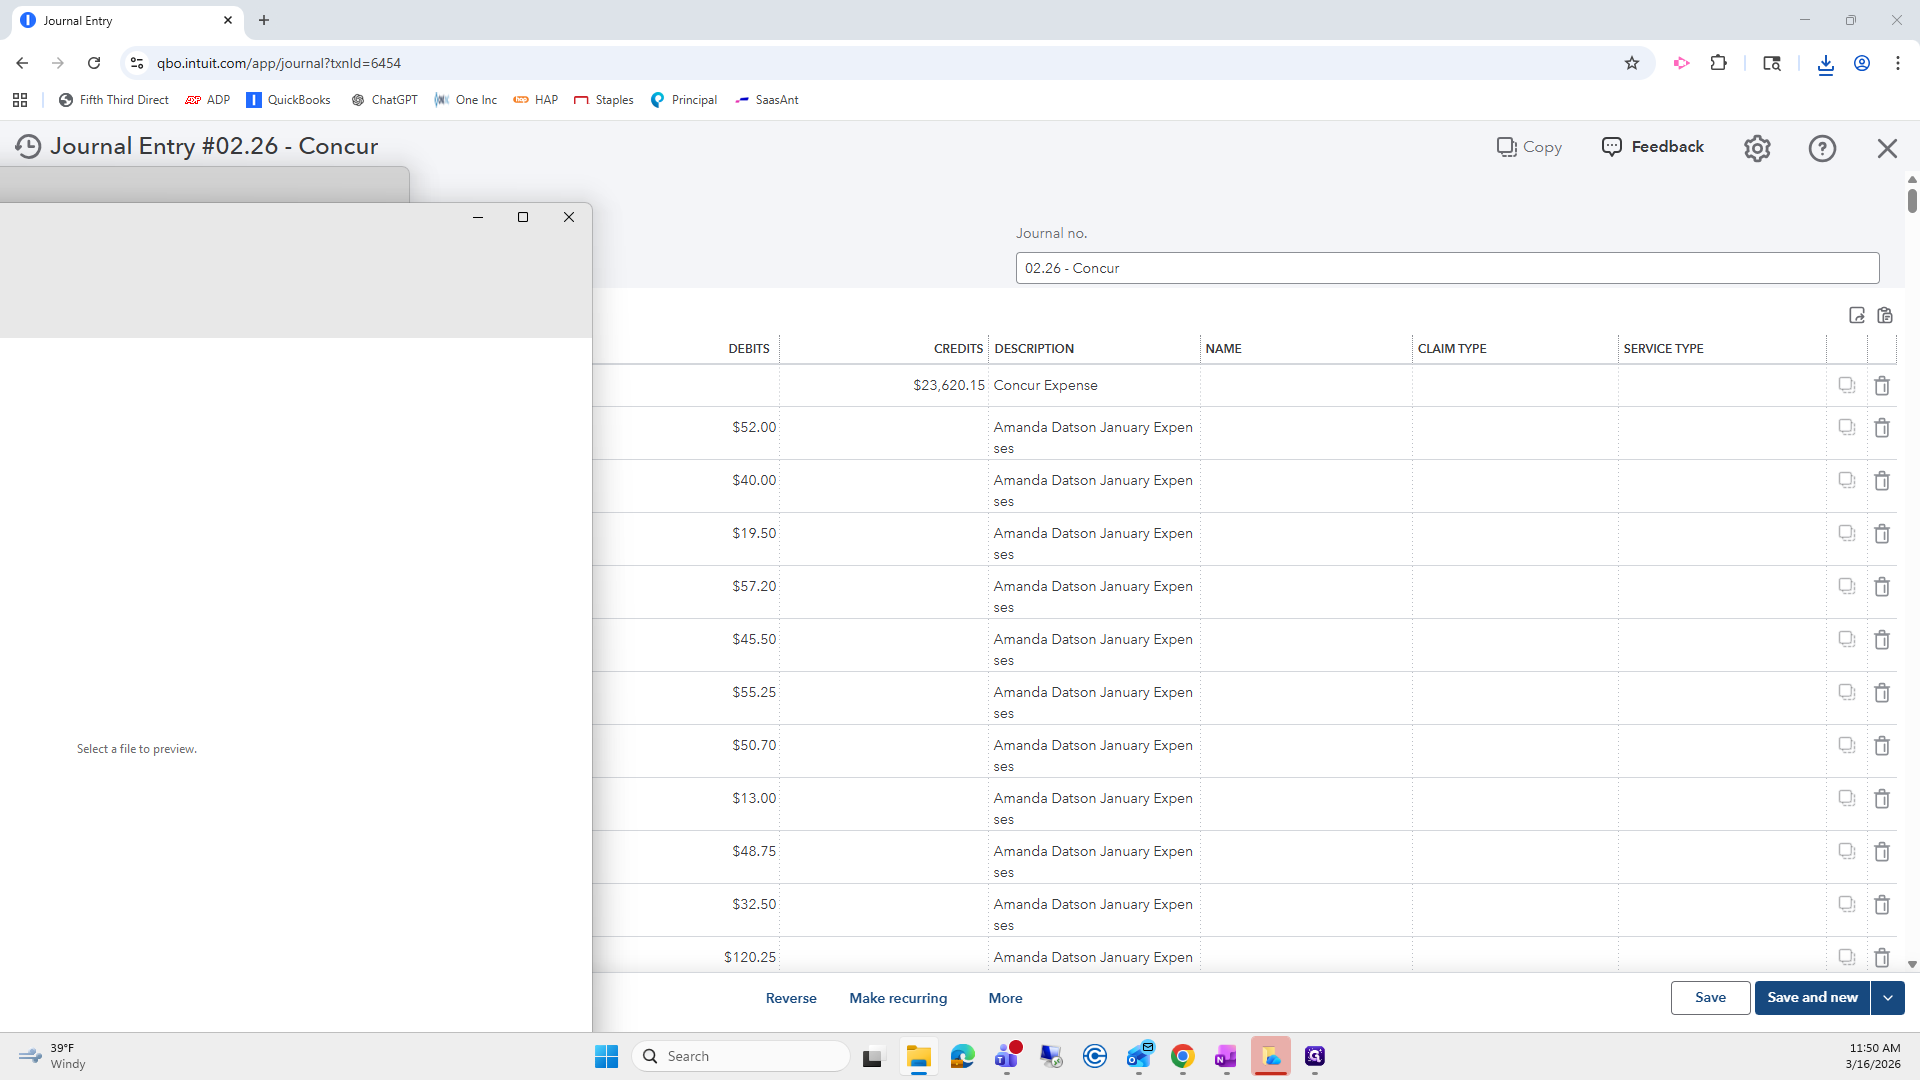1920x1080 pixels.
Task: Click the edit table icon above columns
Action: click(1857, 316)
